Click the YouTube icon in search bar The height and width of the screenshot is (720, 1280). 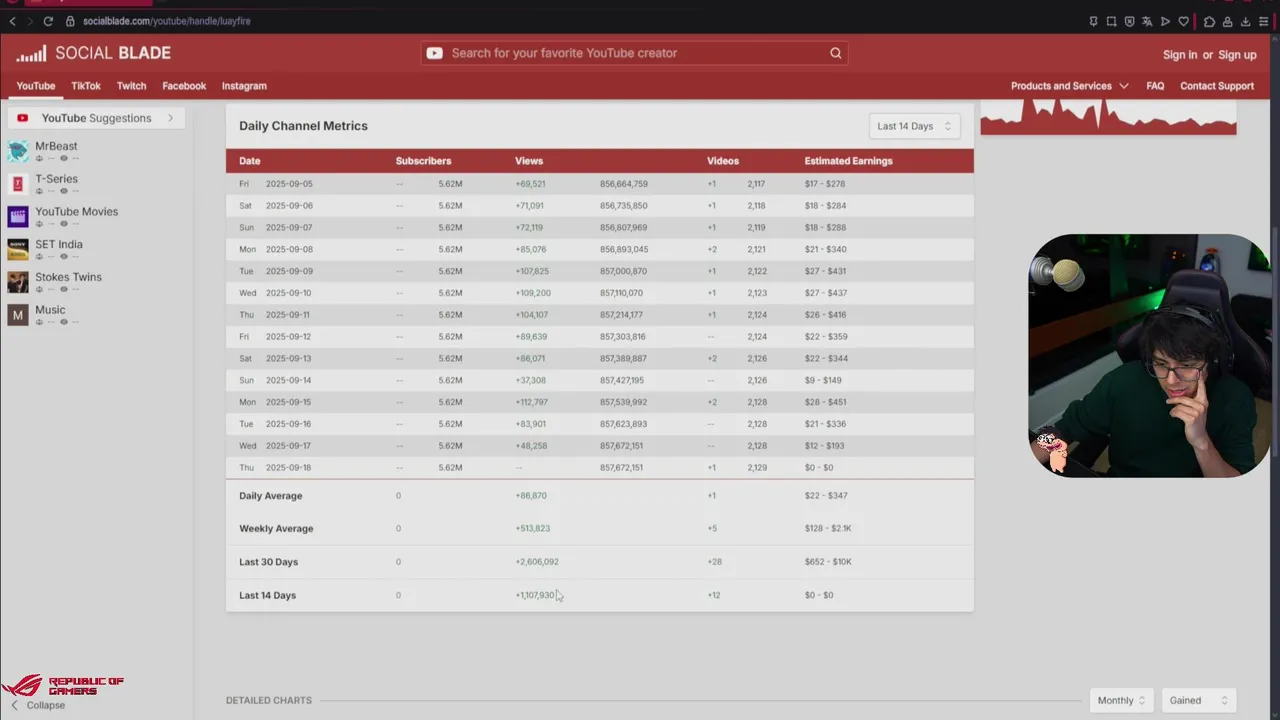coord(434,53)
